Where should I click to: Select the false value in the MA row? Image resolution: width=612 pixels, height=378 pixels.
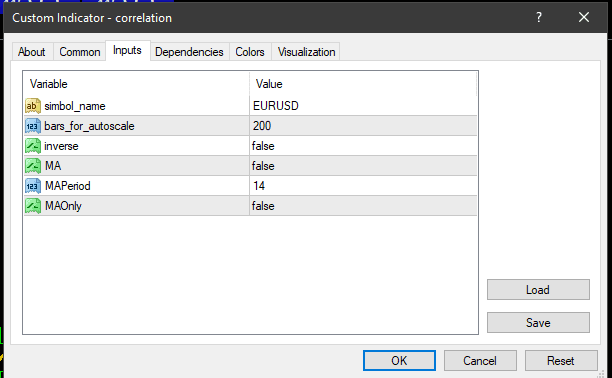pyautogui.click(x=363, y=166)
